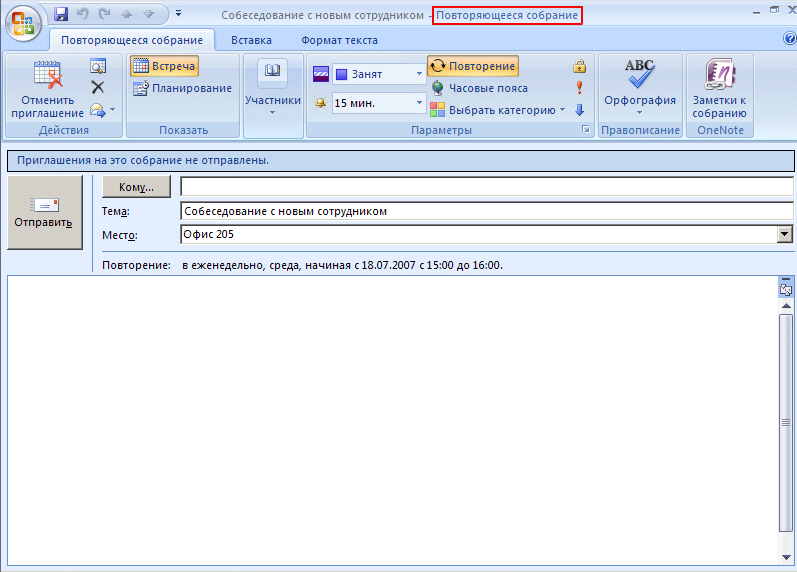Click Cancel invitation (Отменить приглашение)
The height and width of the screenshot is (572, 797).
47,89
